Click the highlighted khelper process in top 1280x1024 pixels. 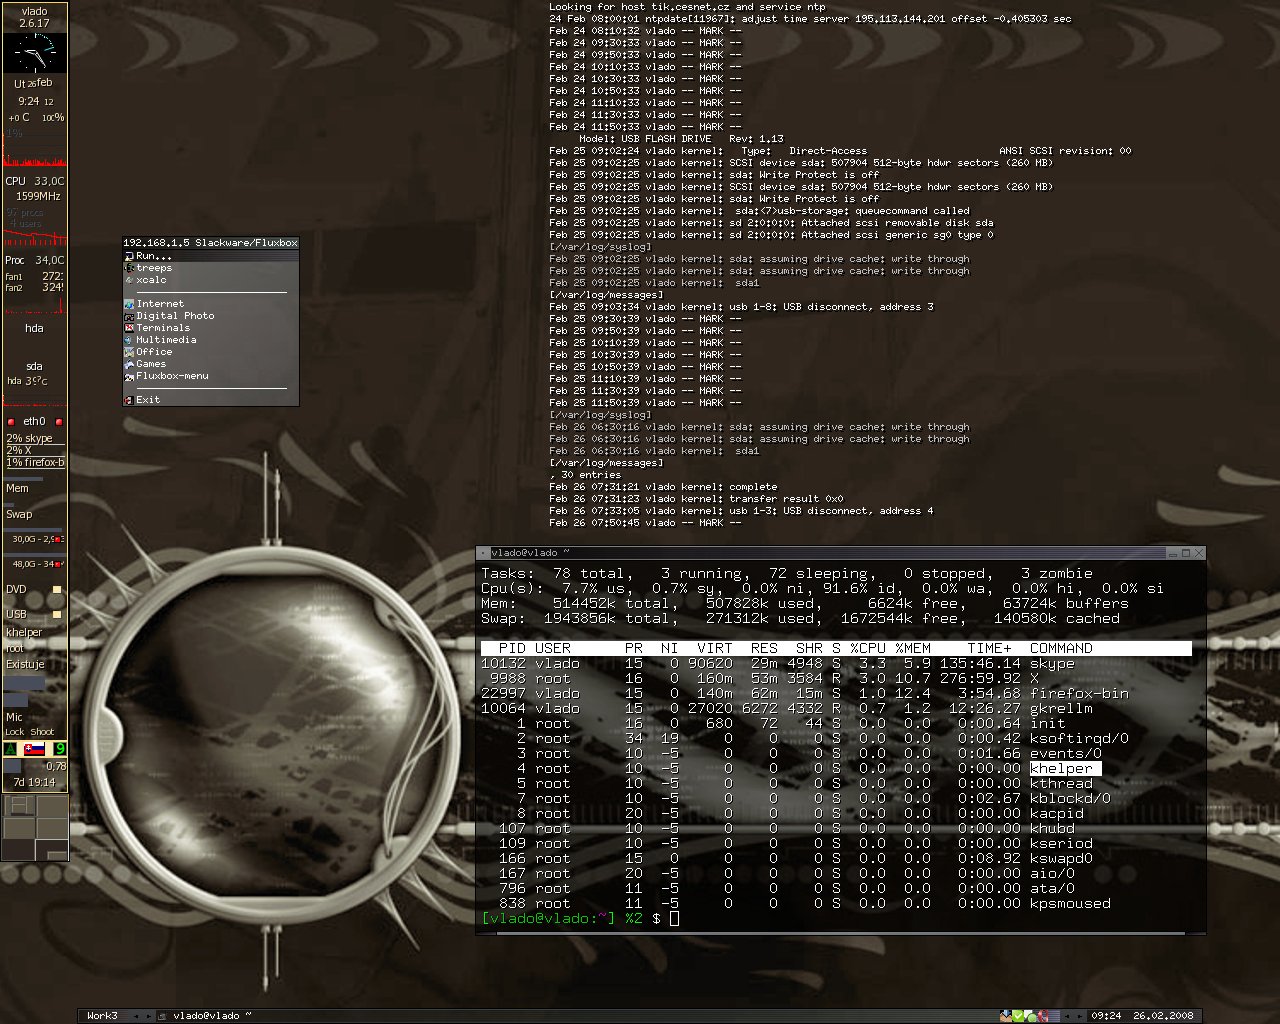click(1065, 768)
